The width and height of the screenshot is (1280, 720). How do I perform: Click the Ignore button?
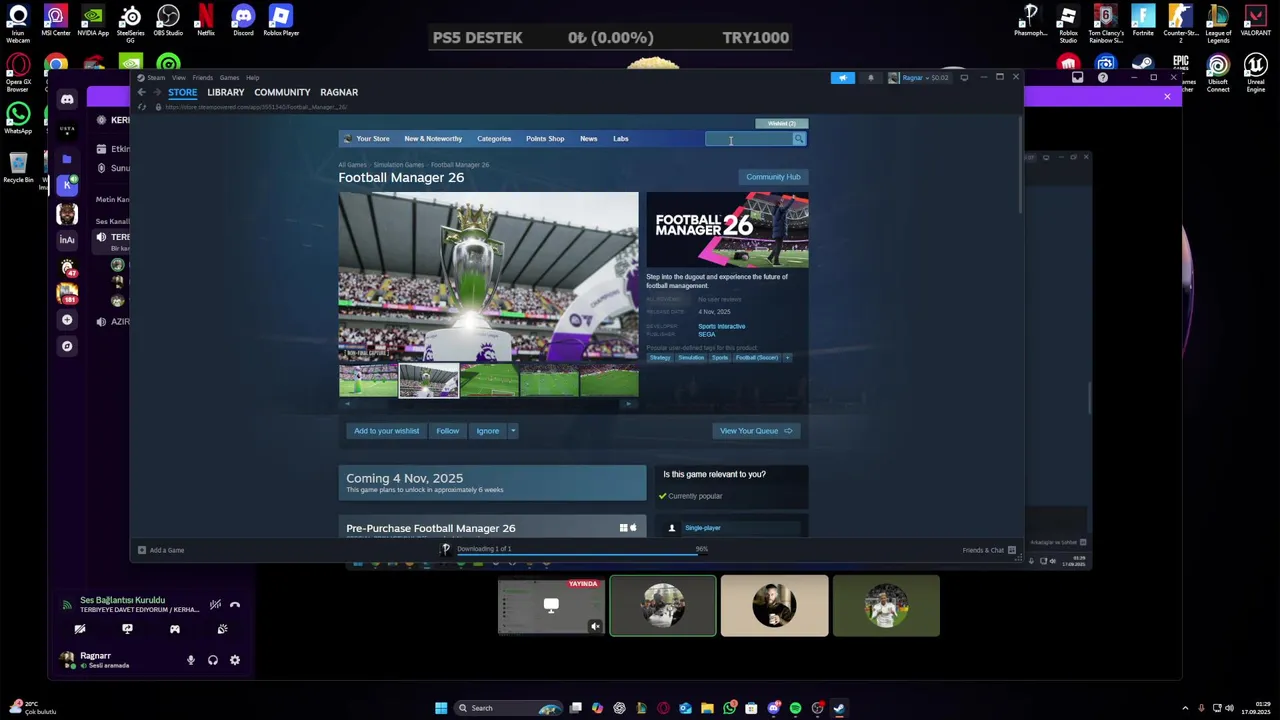pyautogui.click(x=487, y=431)
